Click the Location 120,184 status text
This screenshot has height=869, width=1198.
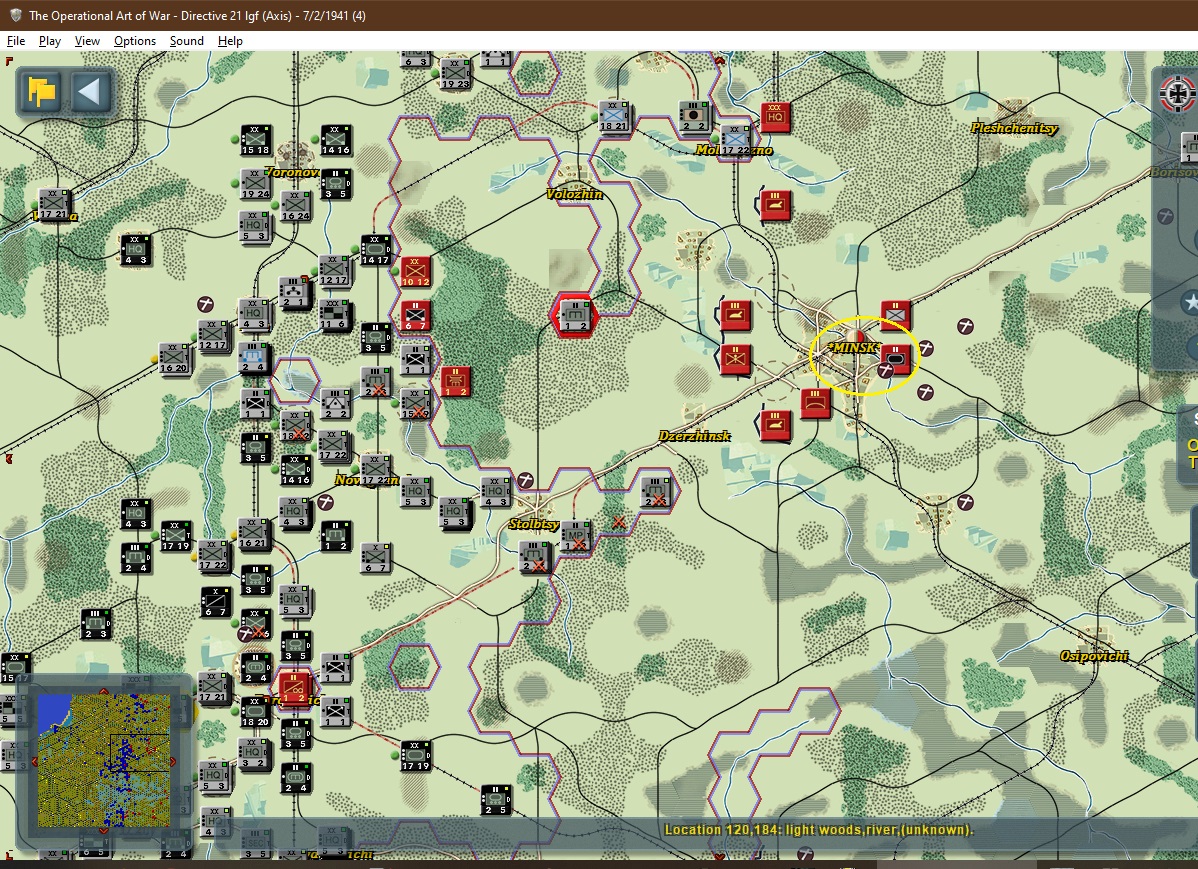tap(819, 829)
